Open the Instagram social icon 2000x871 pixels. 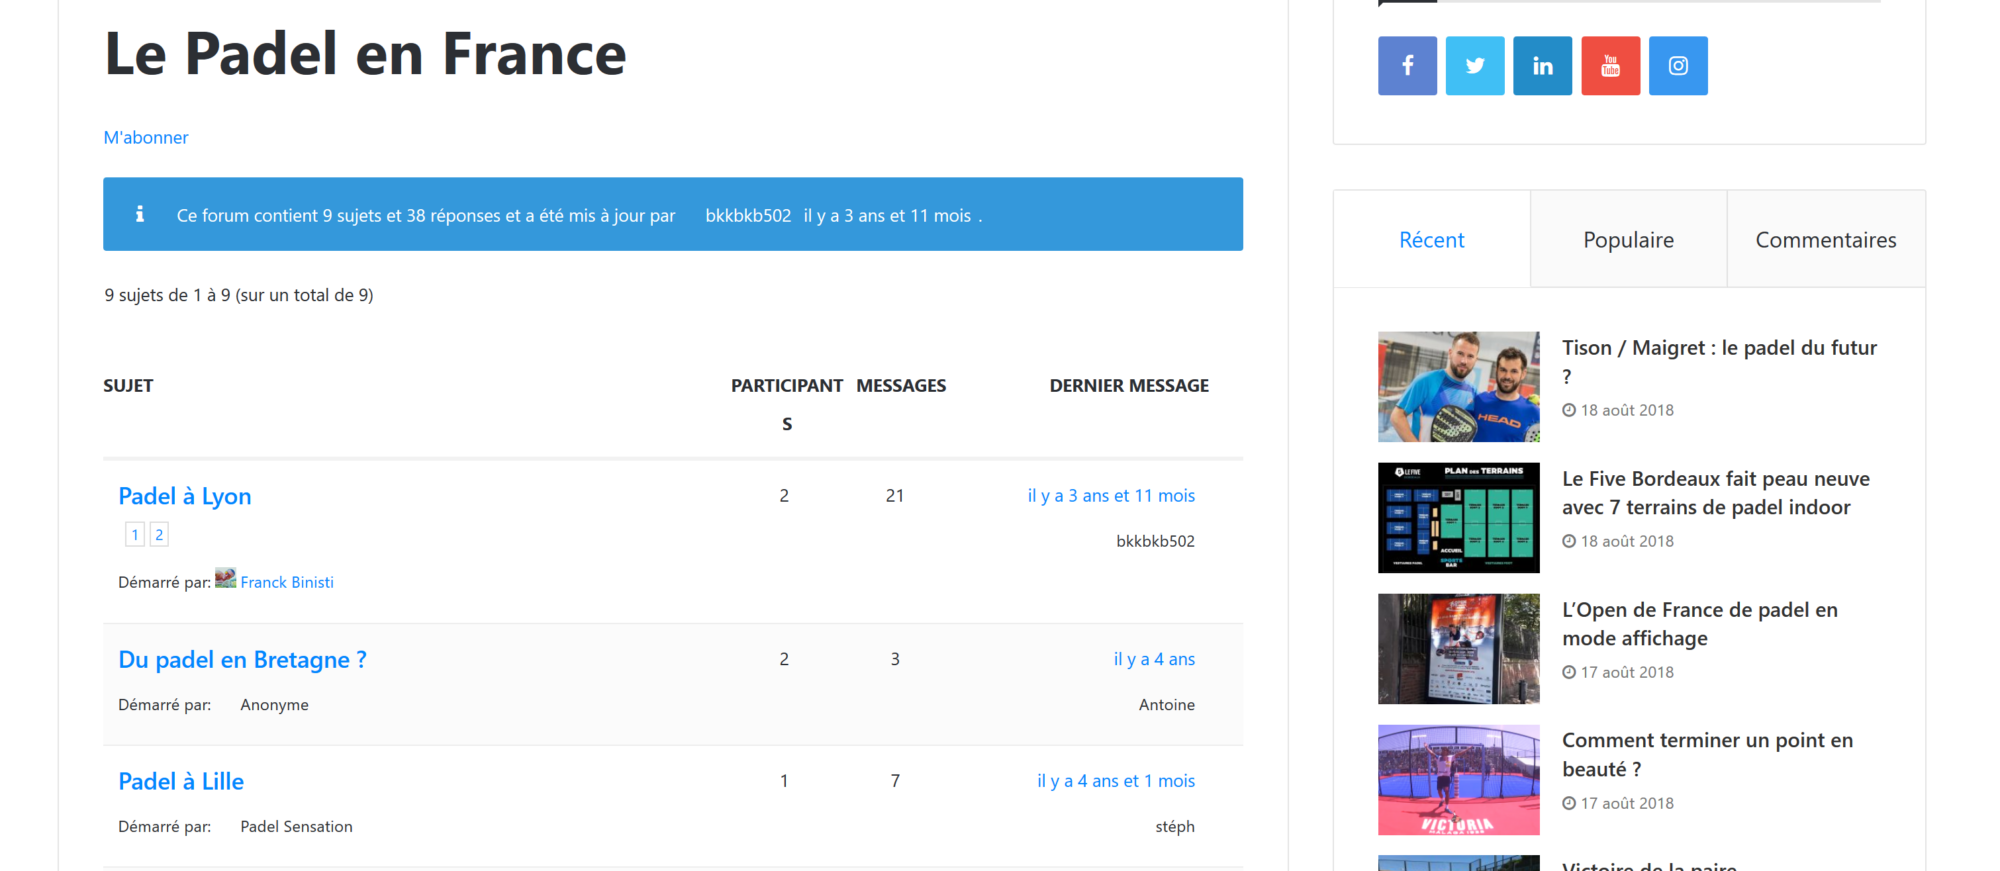[x=1678, y=66]
